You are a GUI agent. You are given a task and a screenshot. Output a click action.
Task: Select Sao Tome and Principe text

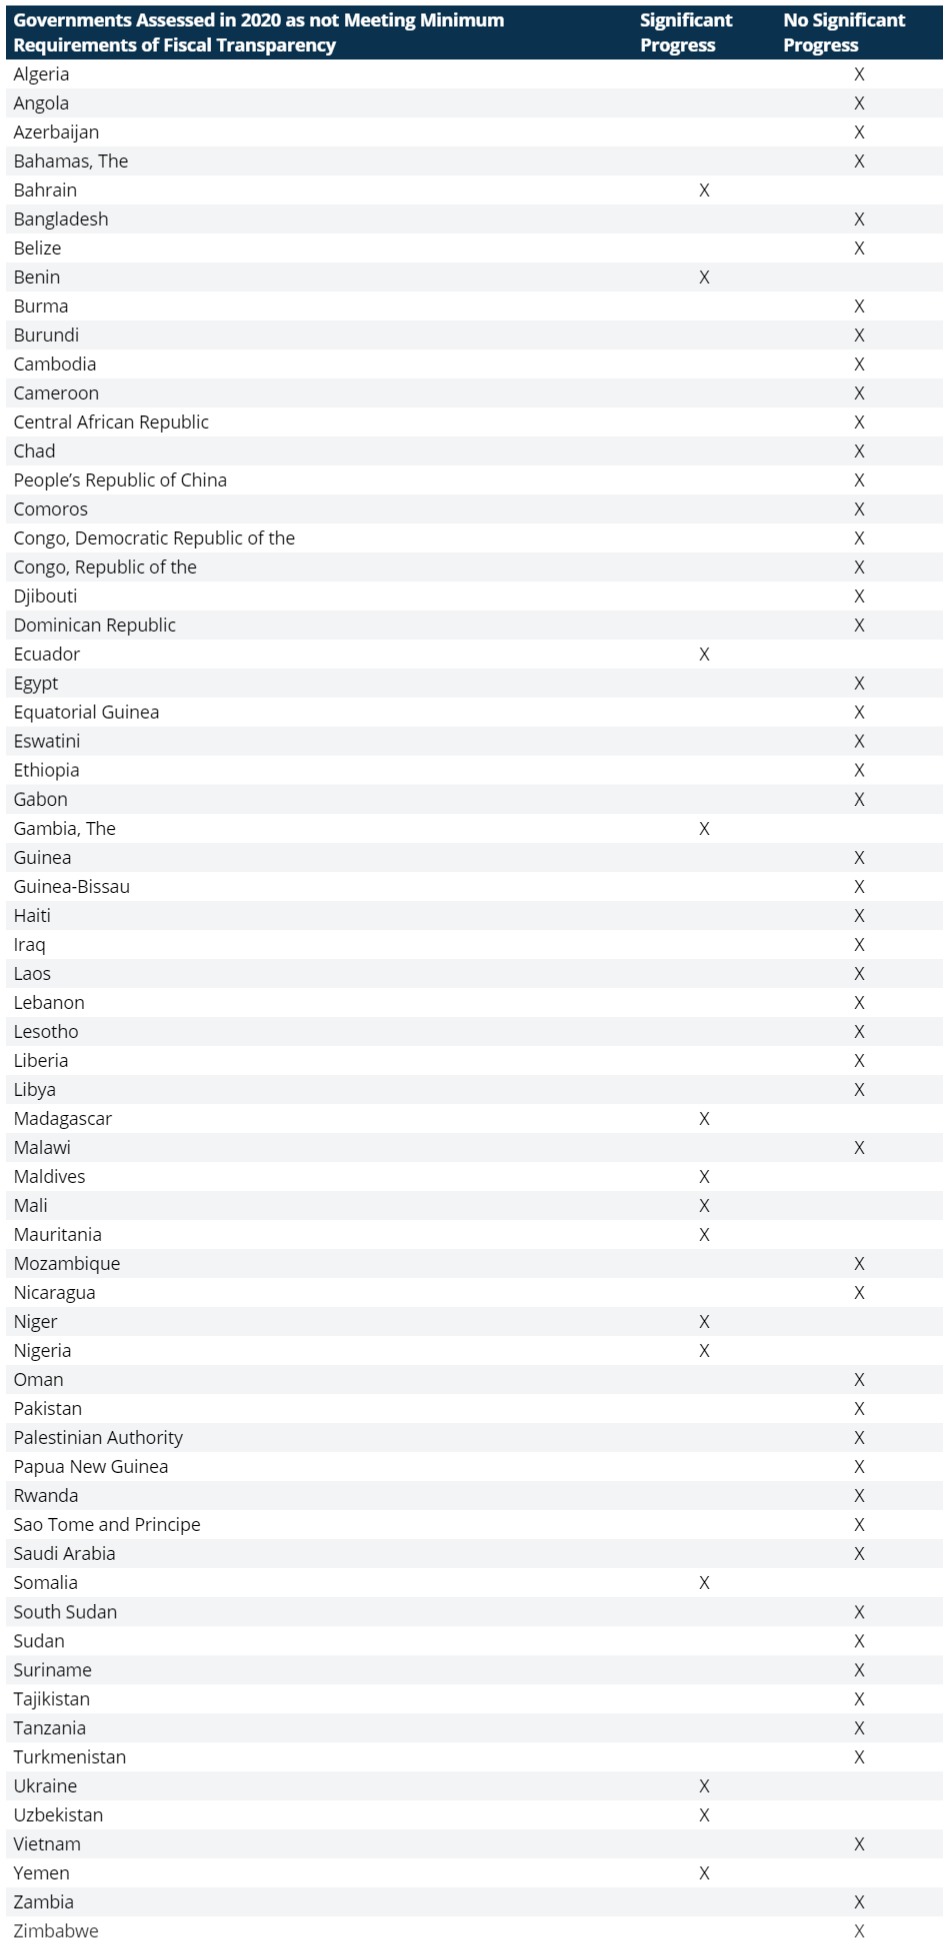tap(107, 1524)
